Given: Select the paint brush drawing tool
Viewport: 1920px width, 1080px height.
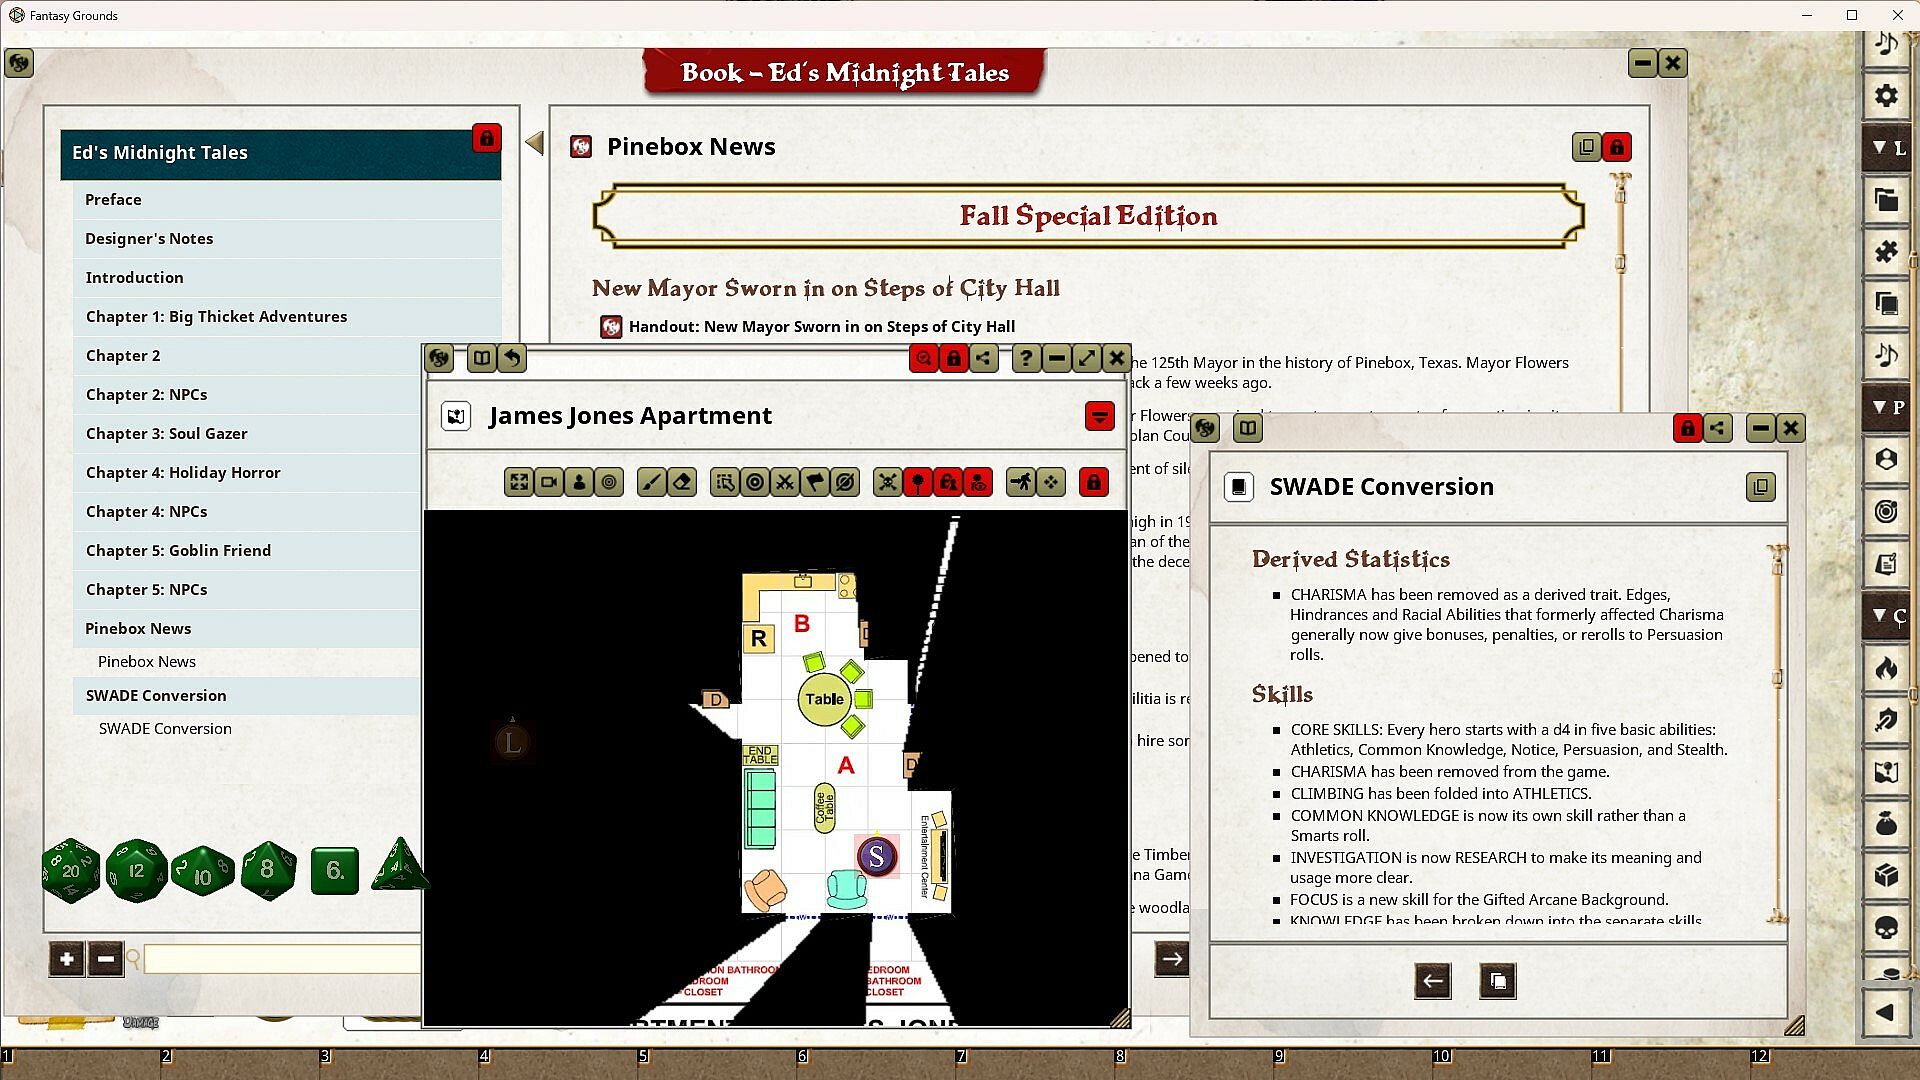Looking at the screenshot, I should [651, 483].
